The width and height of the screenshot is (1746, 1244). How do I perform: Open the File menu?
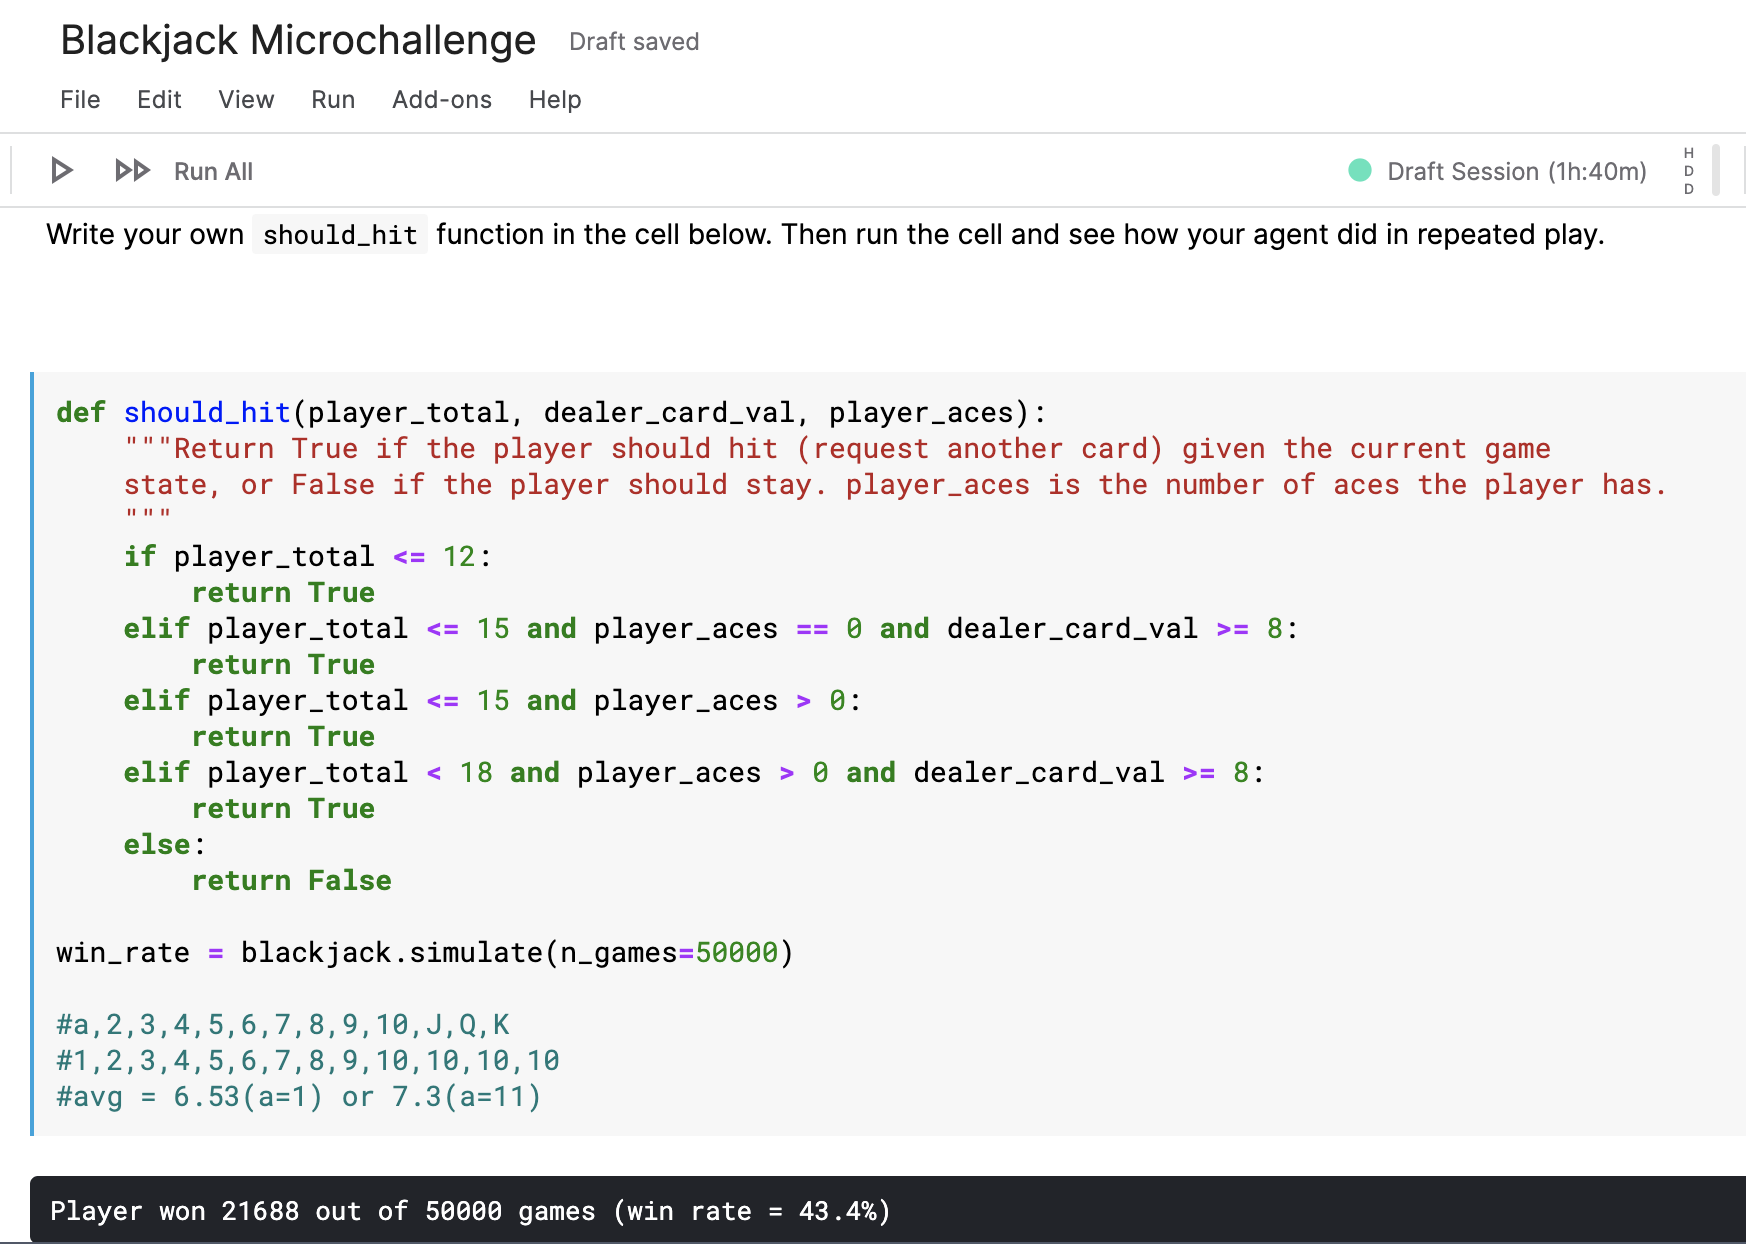[80, 100]
